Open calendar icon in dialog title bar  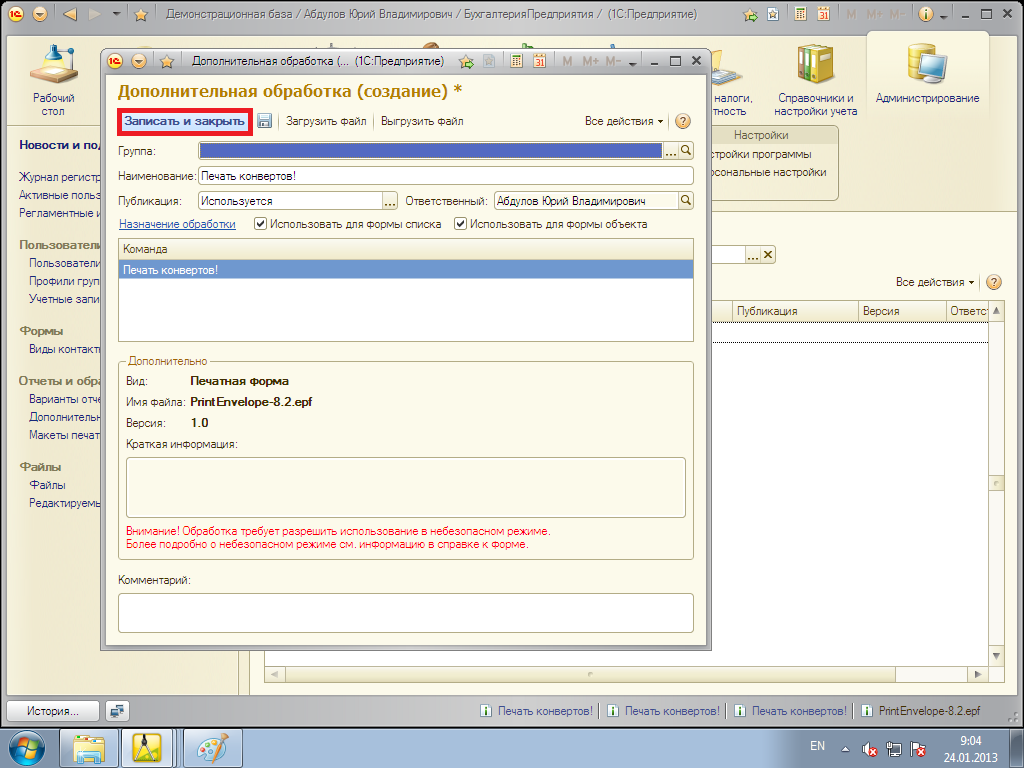click(539, 61)
